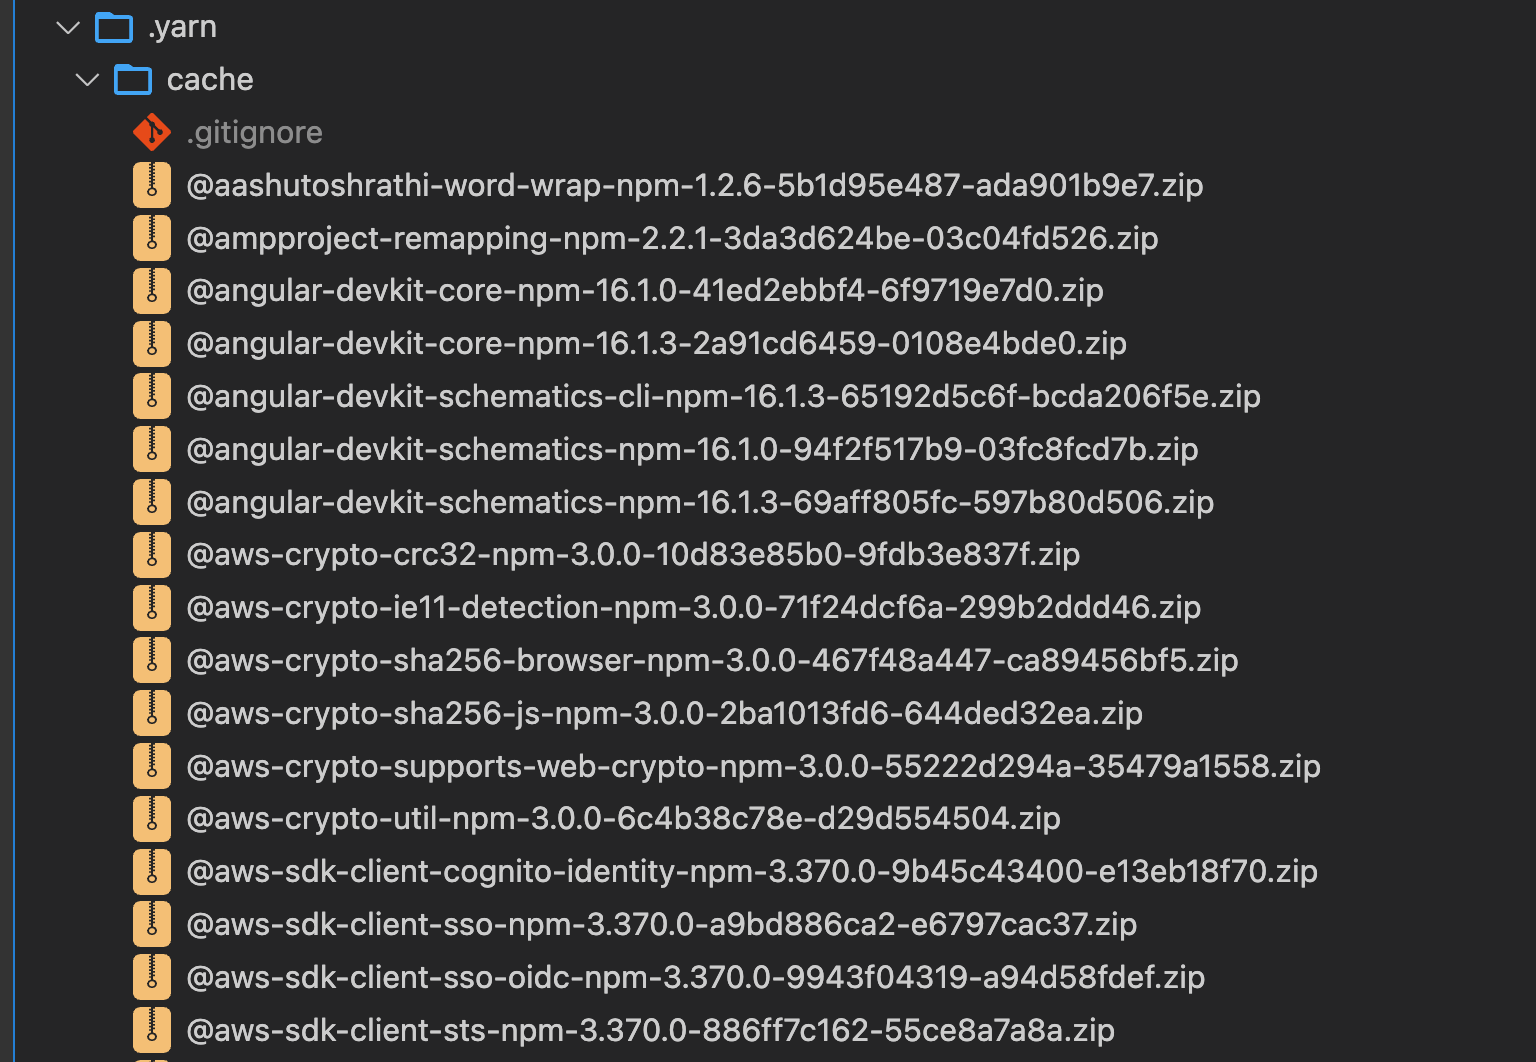1536x1062 pixels.
Task: Click zip icon for aws-sdk-client-sts archive
Action: coord(152,1030)
